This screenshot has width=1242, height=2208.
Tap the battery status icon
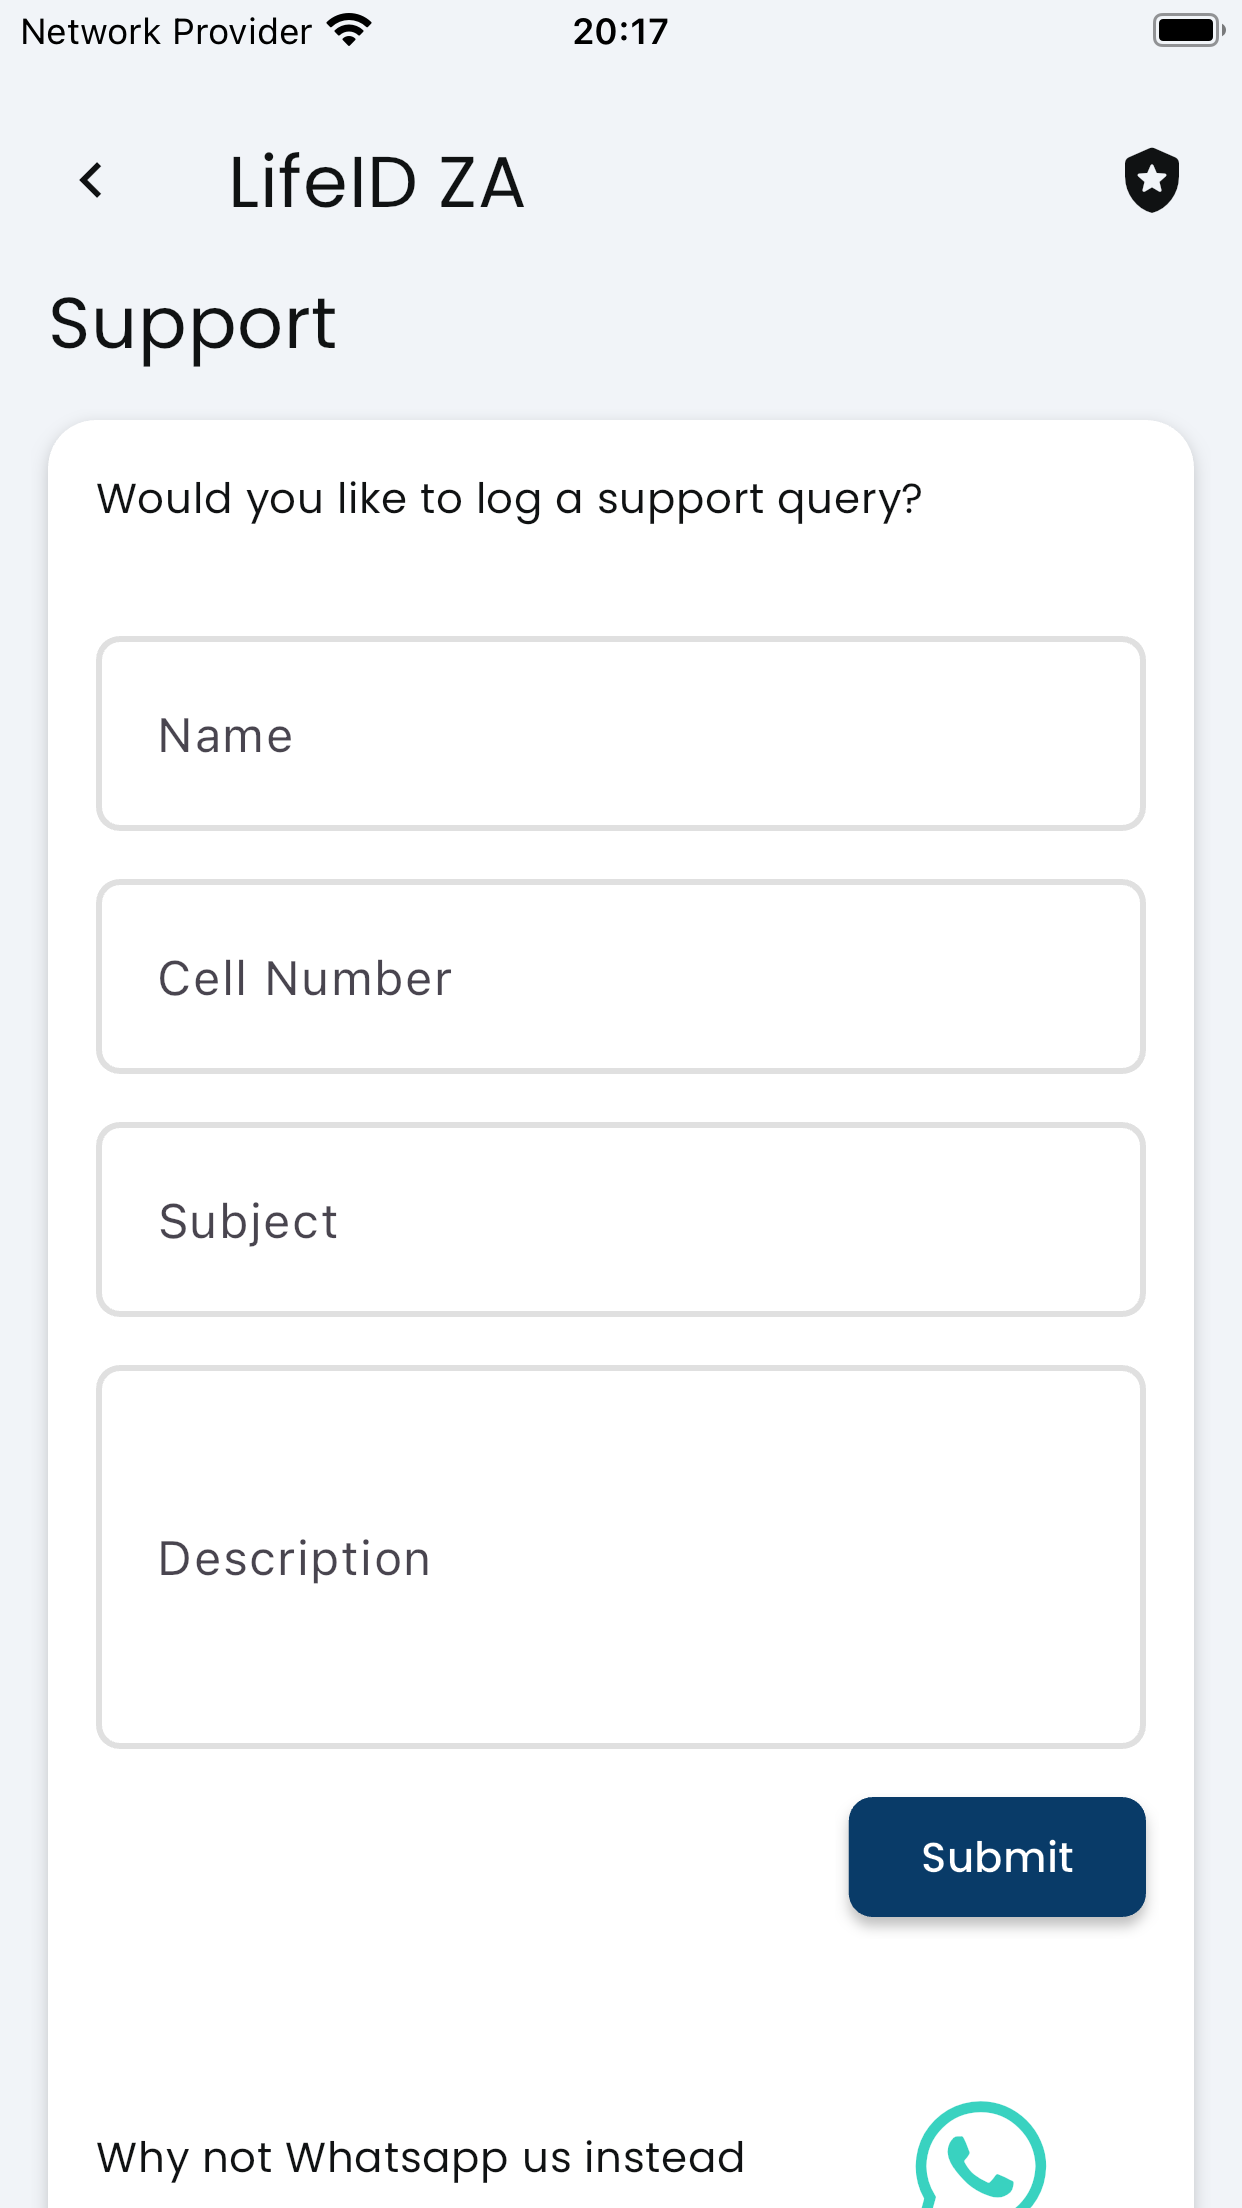(1188, 31)
